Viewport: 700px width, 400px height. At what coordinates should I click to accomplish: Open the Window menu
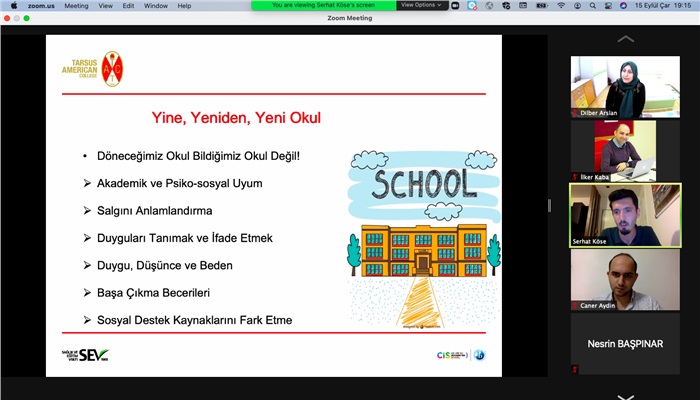156,6
